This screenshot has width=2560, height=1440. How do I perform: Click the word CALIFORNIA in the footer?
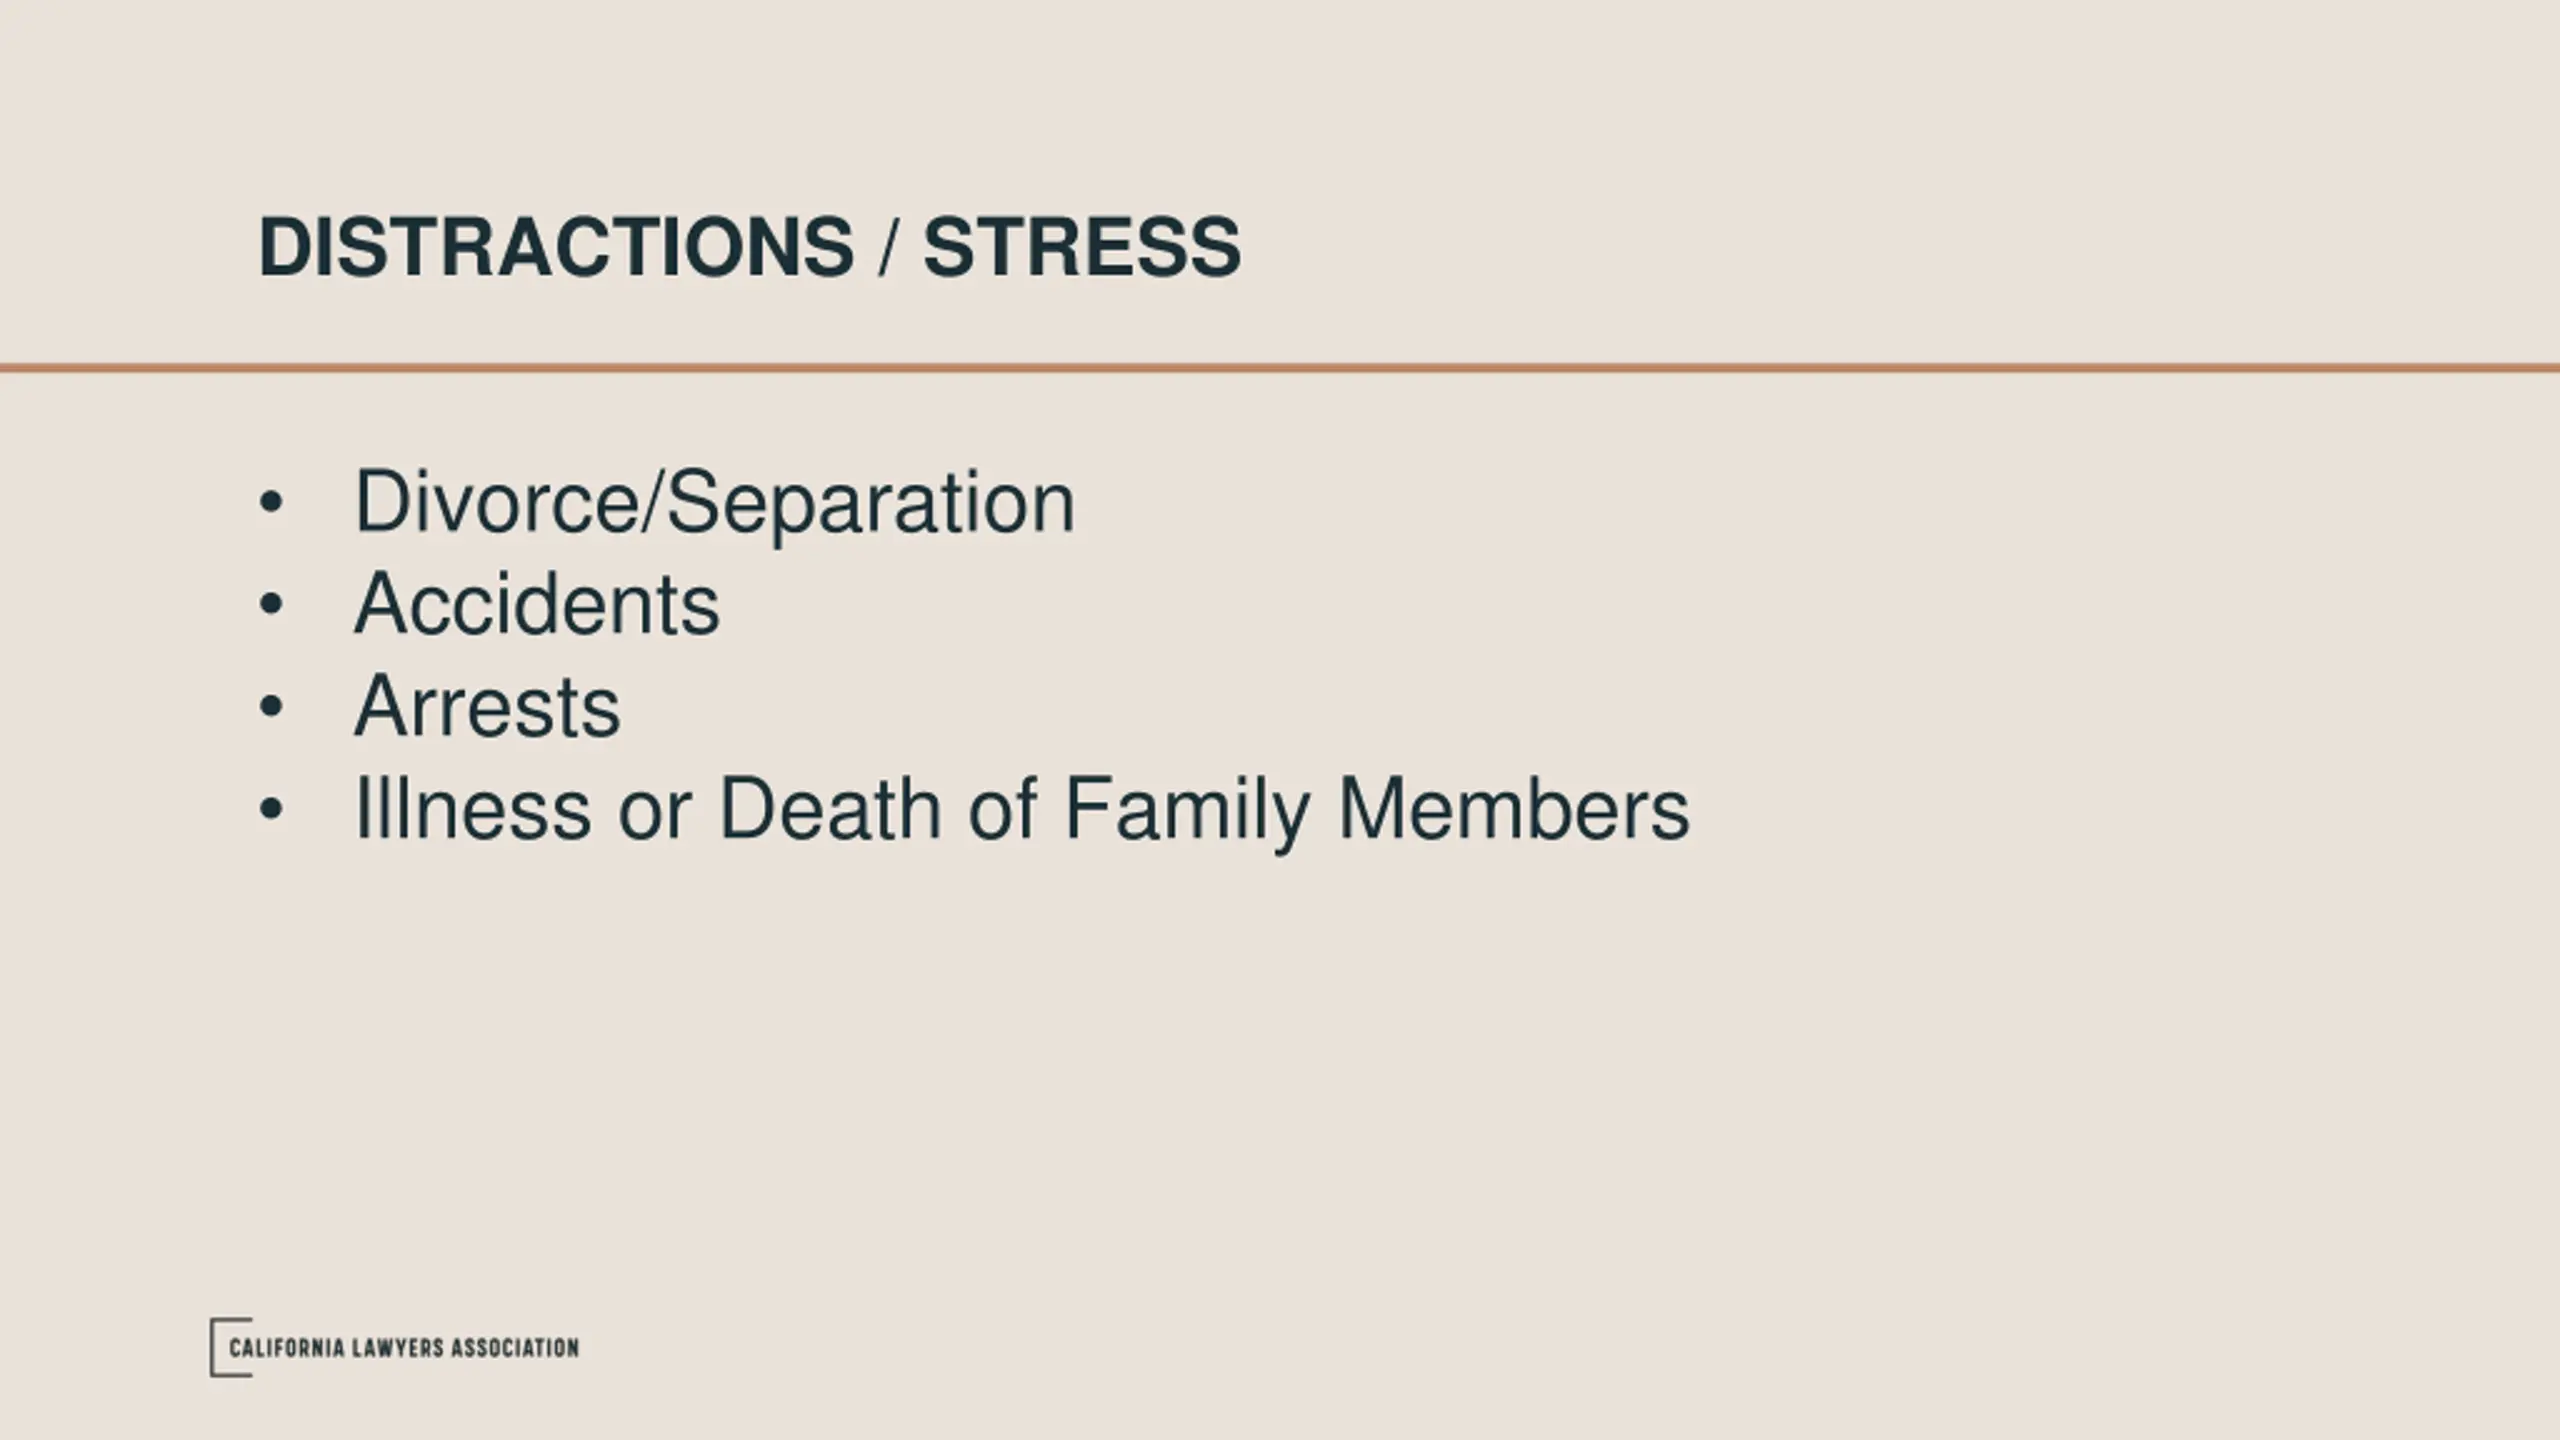point(287,1348)
